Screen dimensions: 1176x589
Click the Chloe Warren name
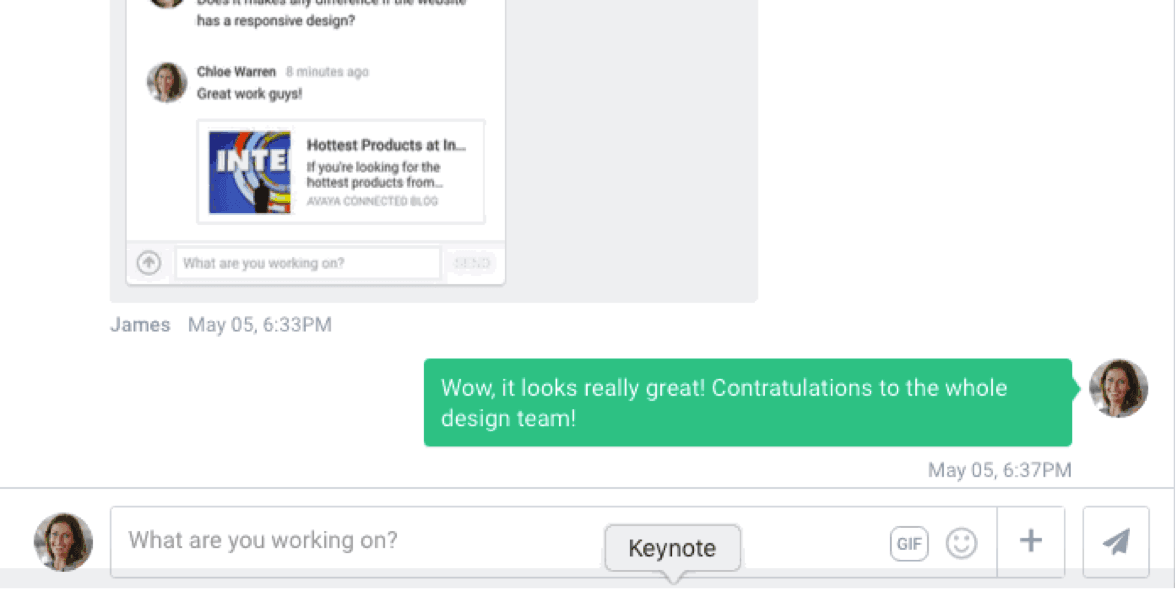pyautogui.click(x=235, y=72)
